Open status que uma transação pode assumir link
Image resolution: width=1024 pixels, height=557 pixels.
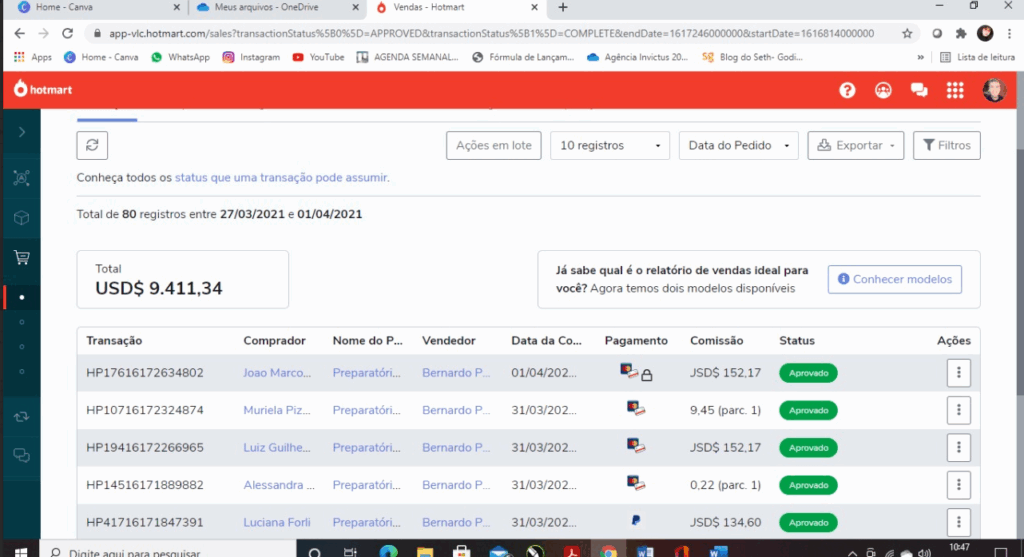[281, 178]
